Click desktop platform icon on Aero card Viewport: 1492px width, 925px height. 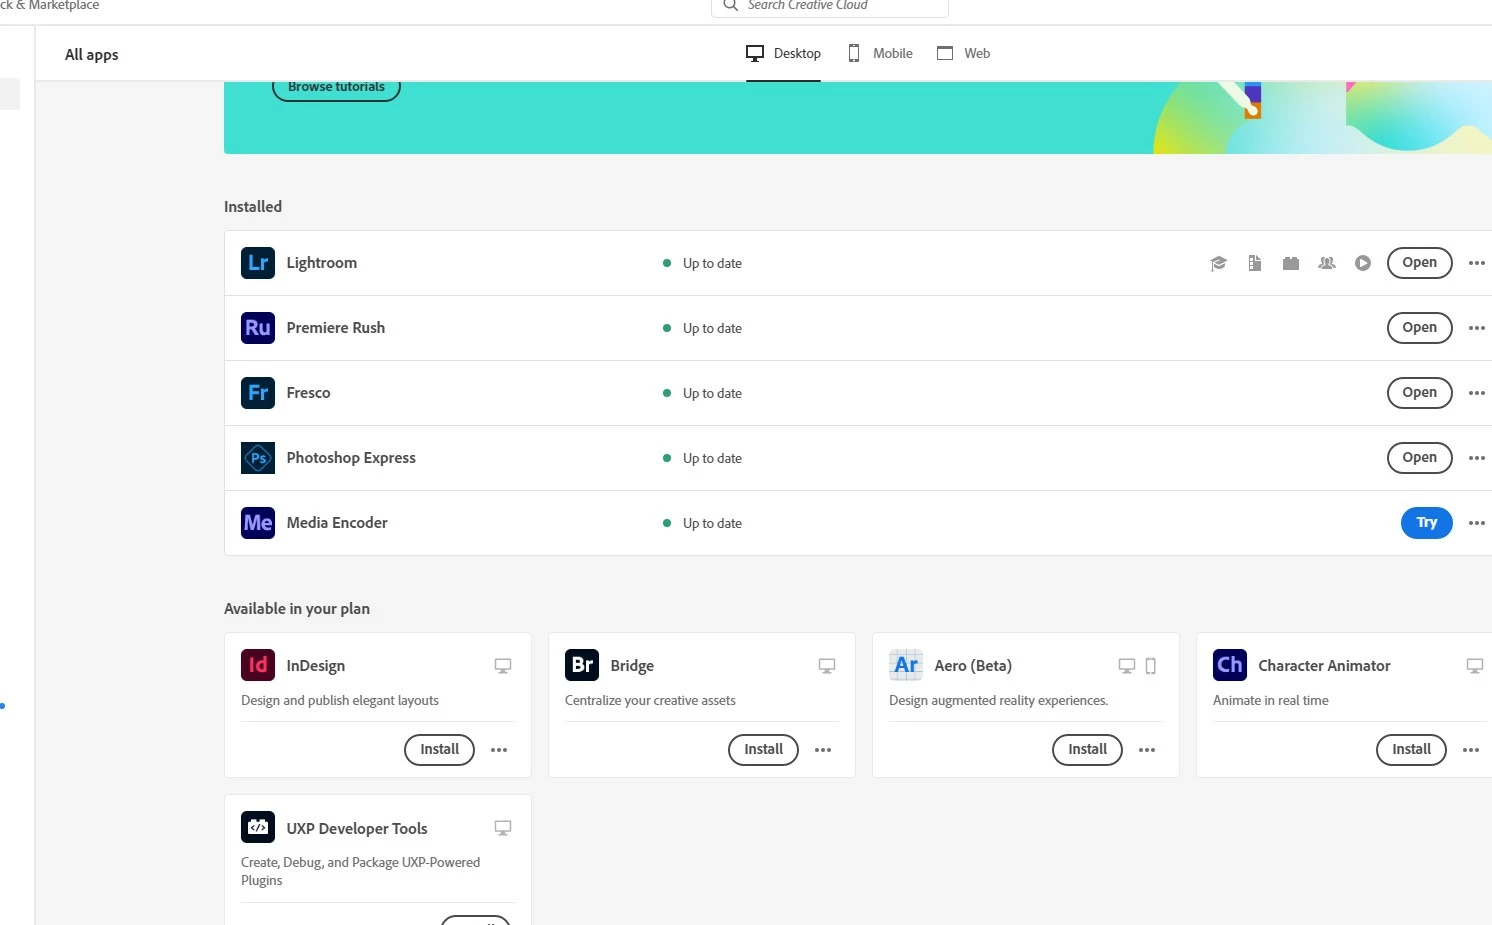[1127, 666]
